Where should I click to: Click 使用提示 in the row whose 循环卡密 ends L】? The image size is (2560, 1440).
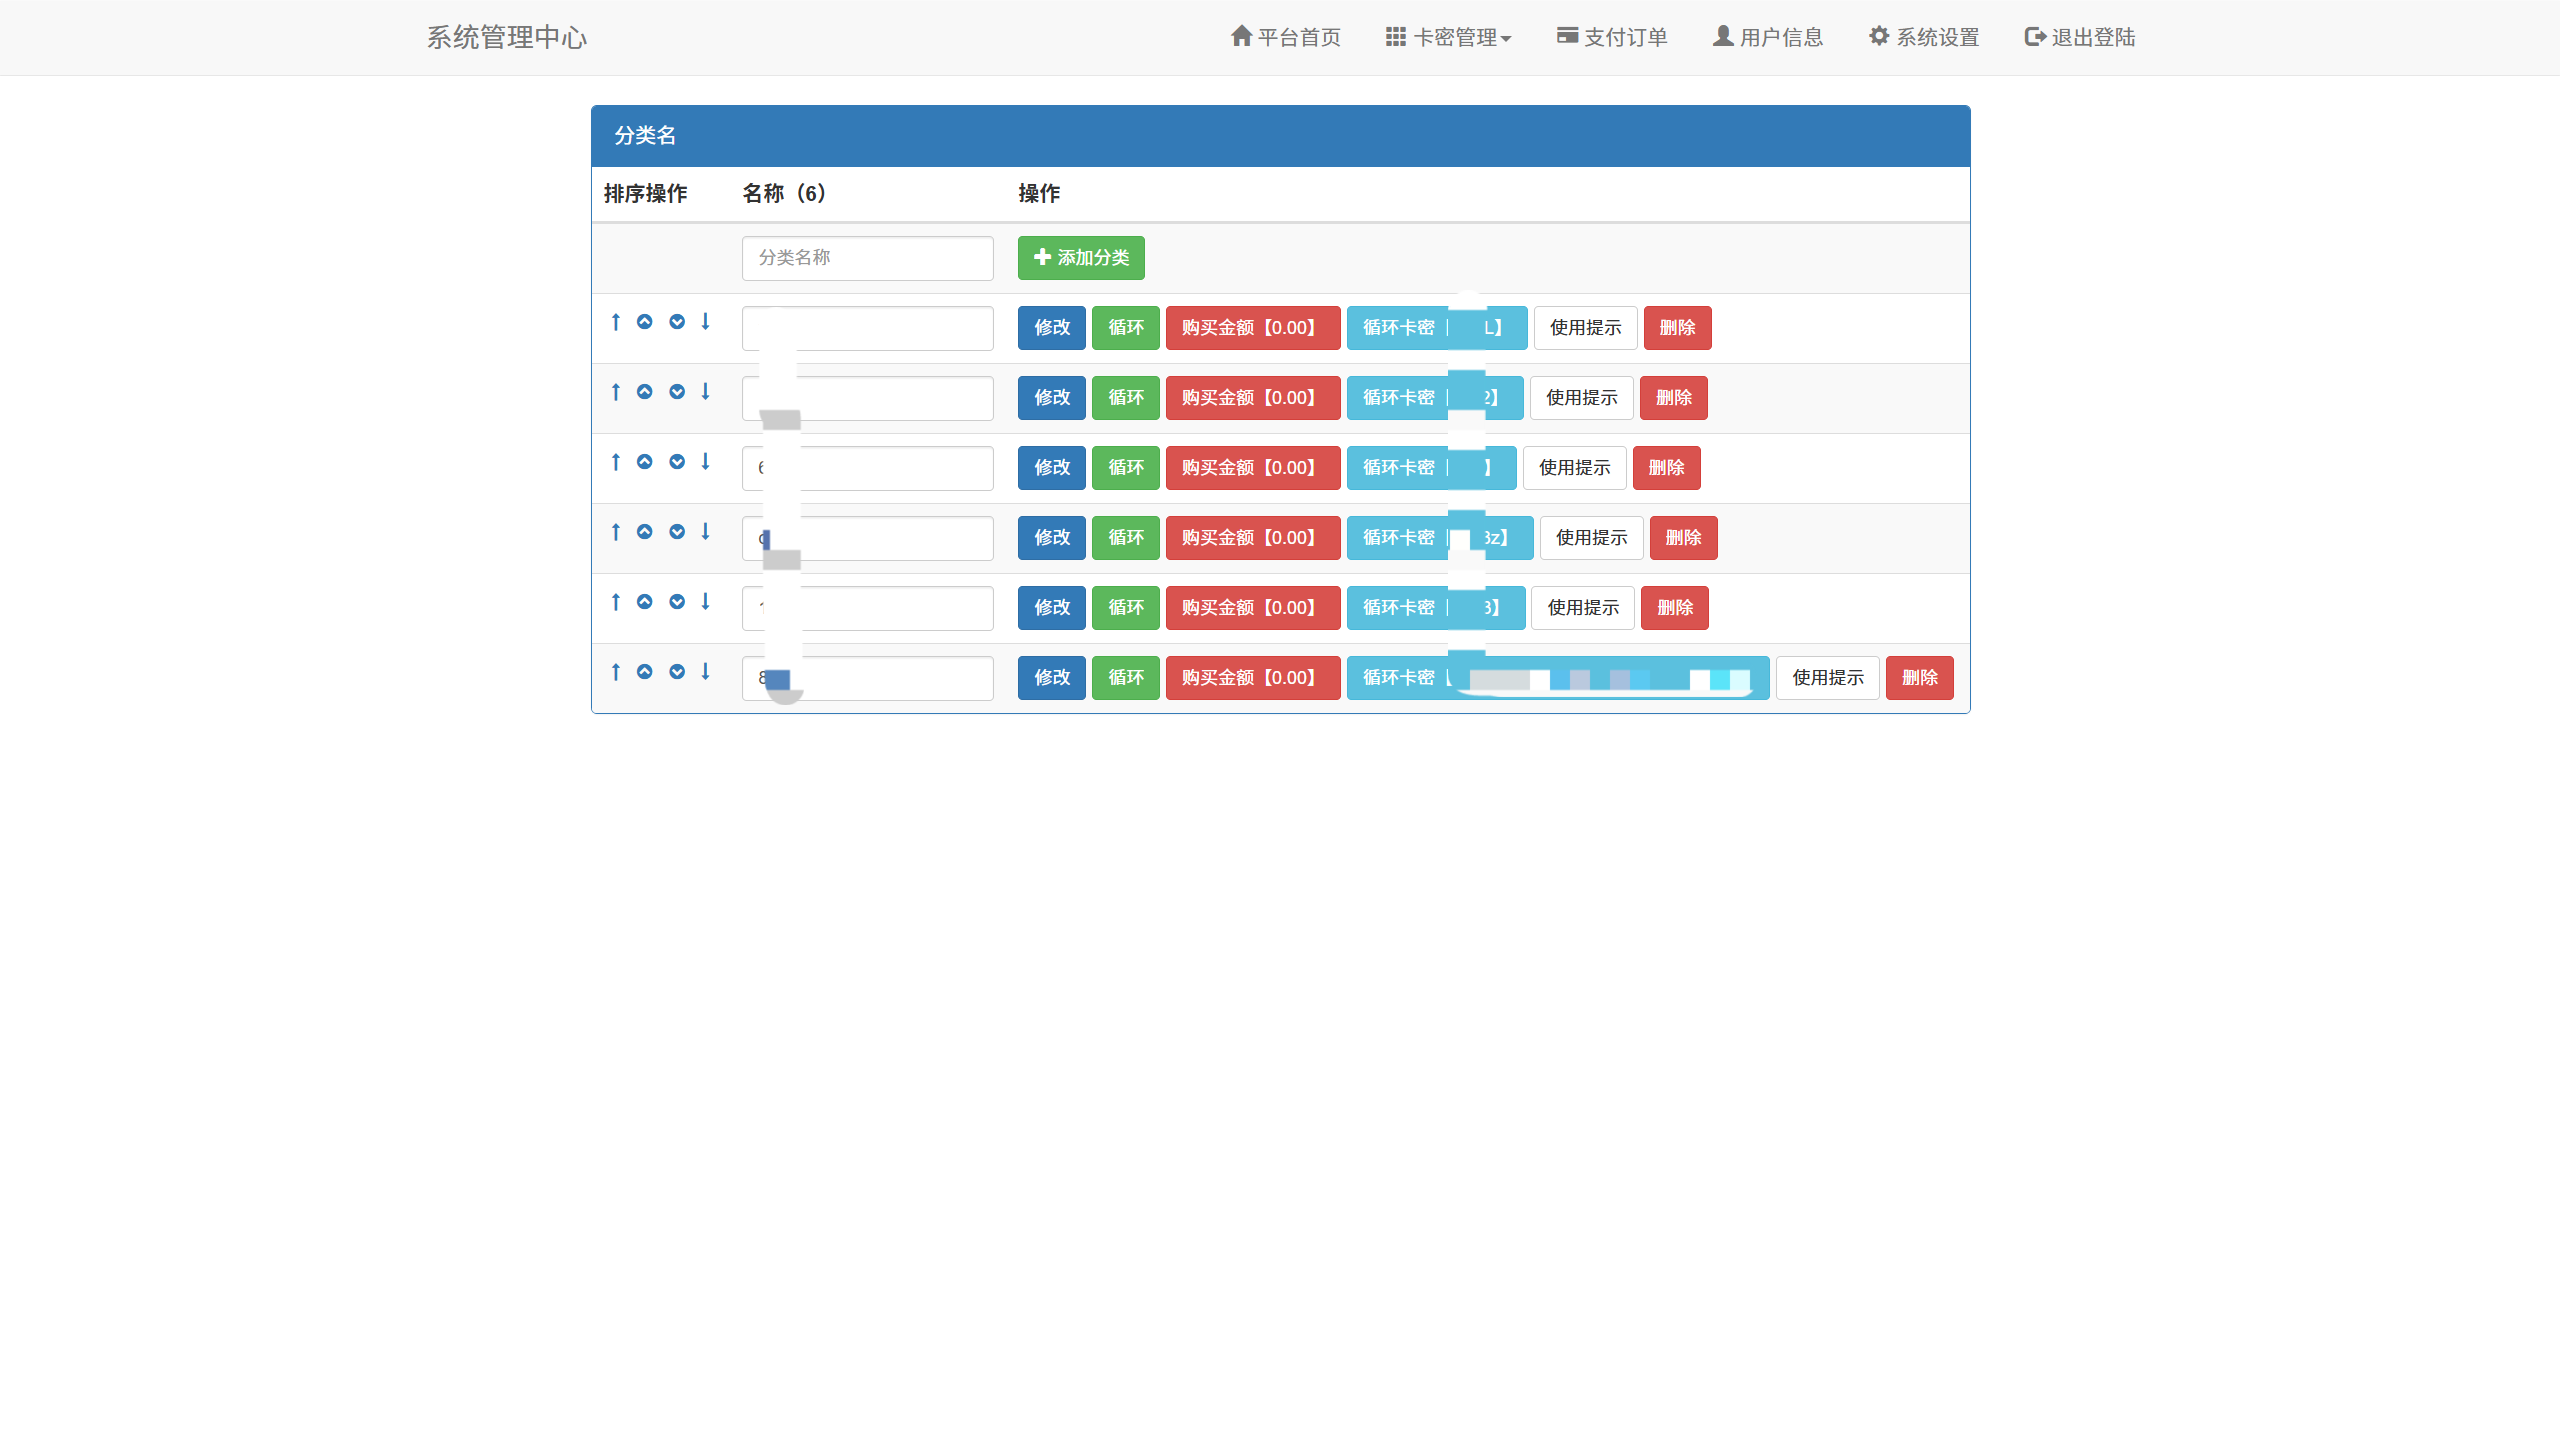(1586, 328)
